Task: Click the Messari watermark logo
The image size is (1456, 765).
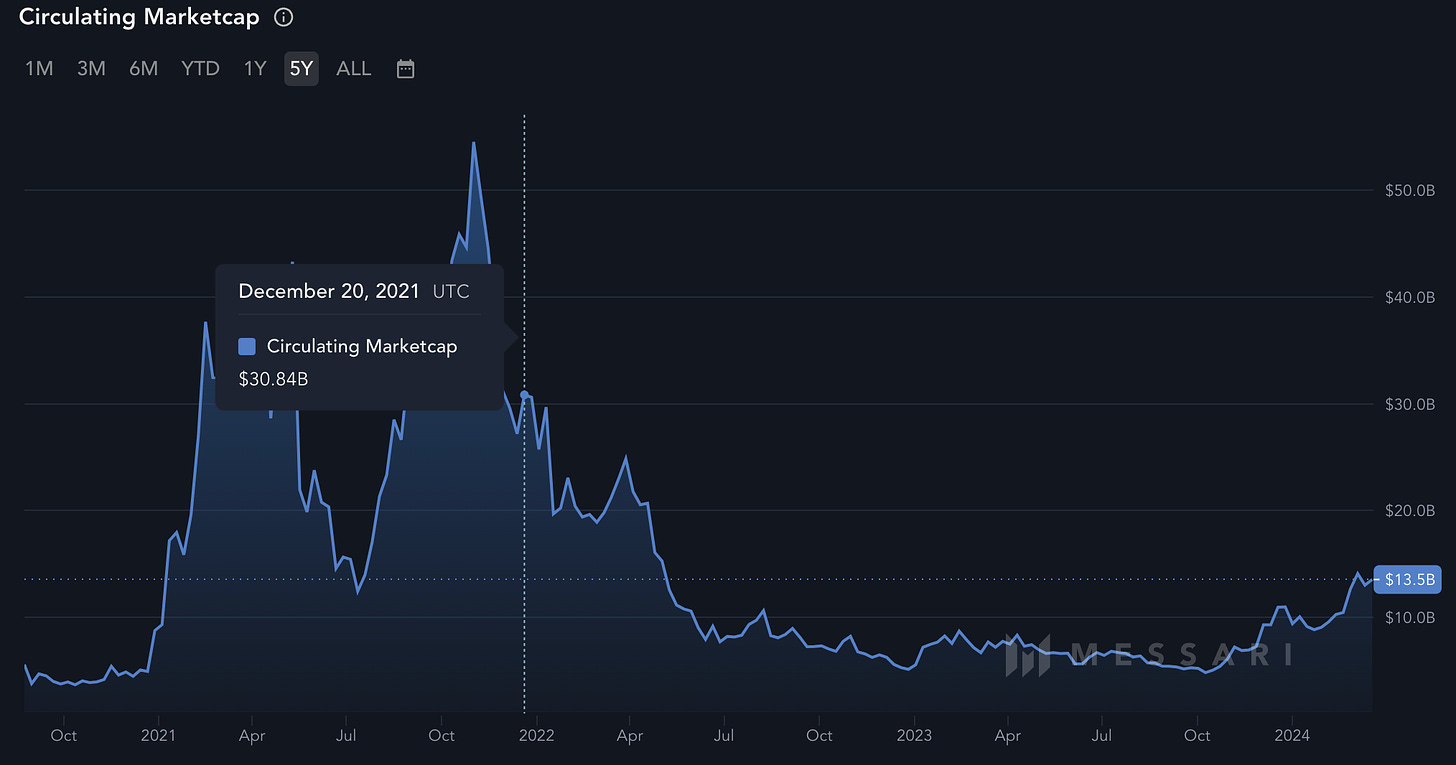Action: click(1149, 654)
